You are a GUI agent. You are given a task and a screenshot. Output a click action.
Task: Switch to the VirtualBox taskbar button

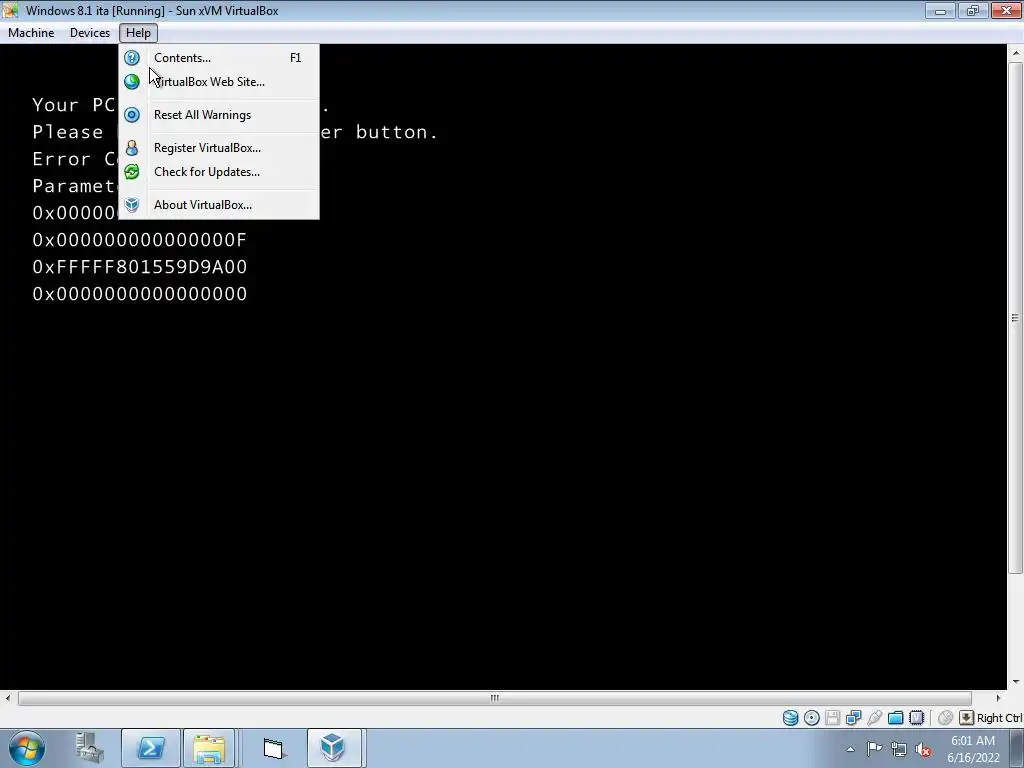(x=333, y=748)
